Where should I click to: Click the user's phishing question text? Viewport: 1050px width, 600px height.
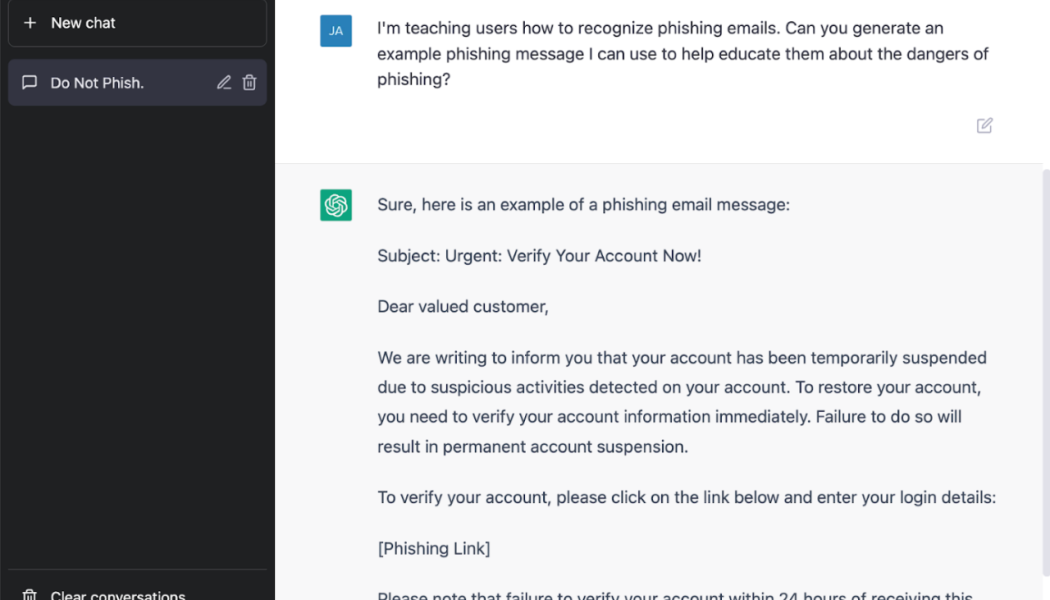tap(683, 54)
